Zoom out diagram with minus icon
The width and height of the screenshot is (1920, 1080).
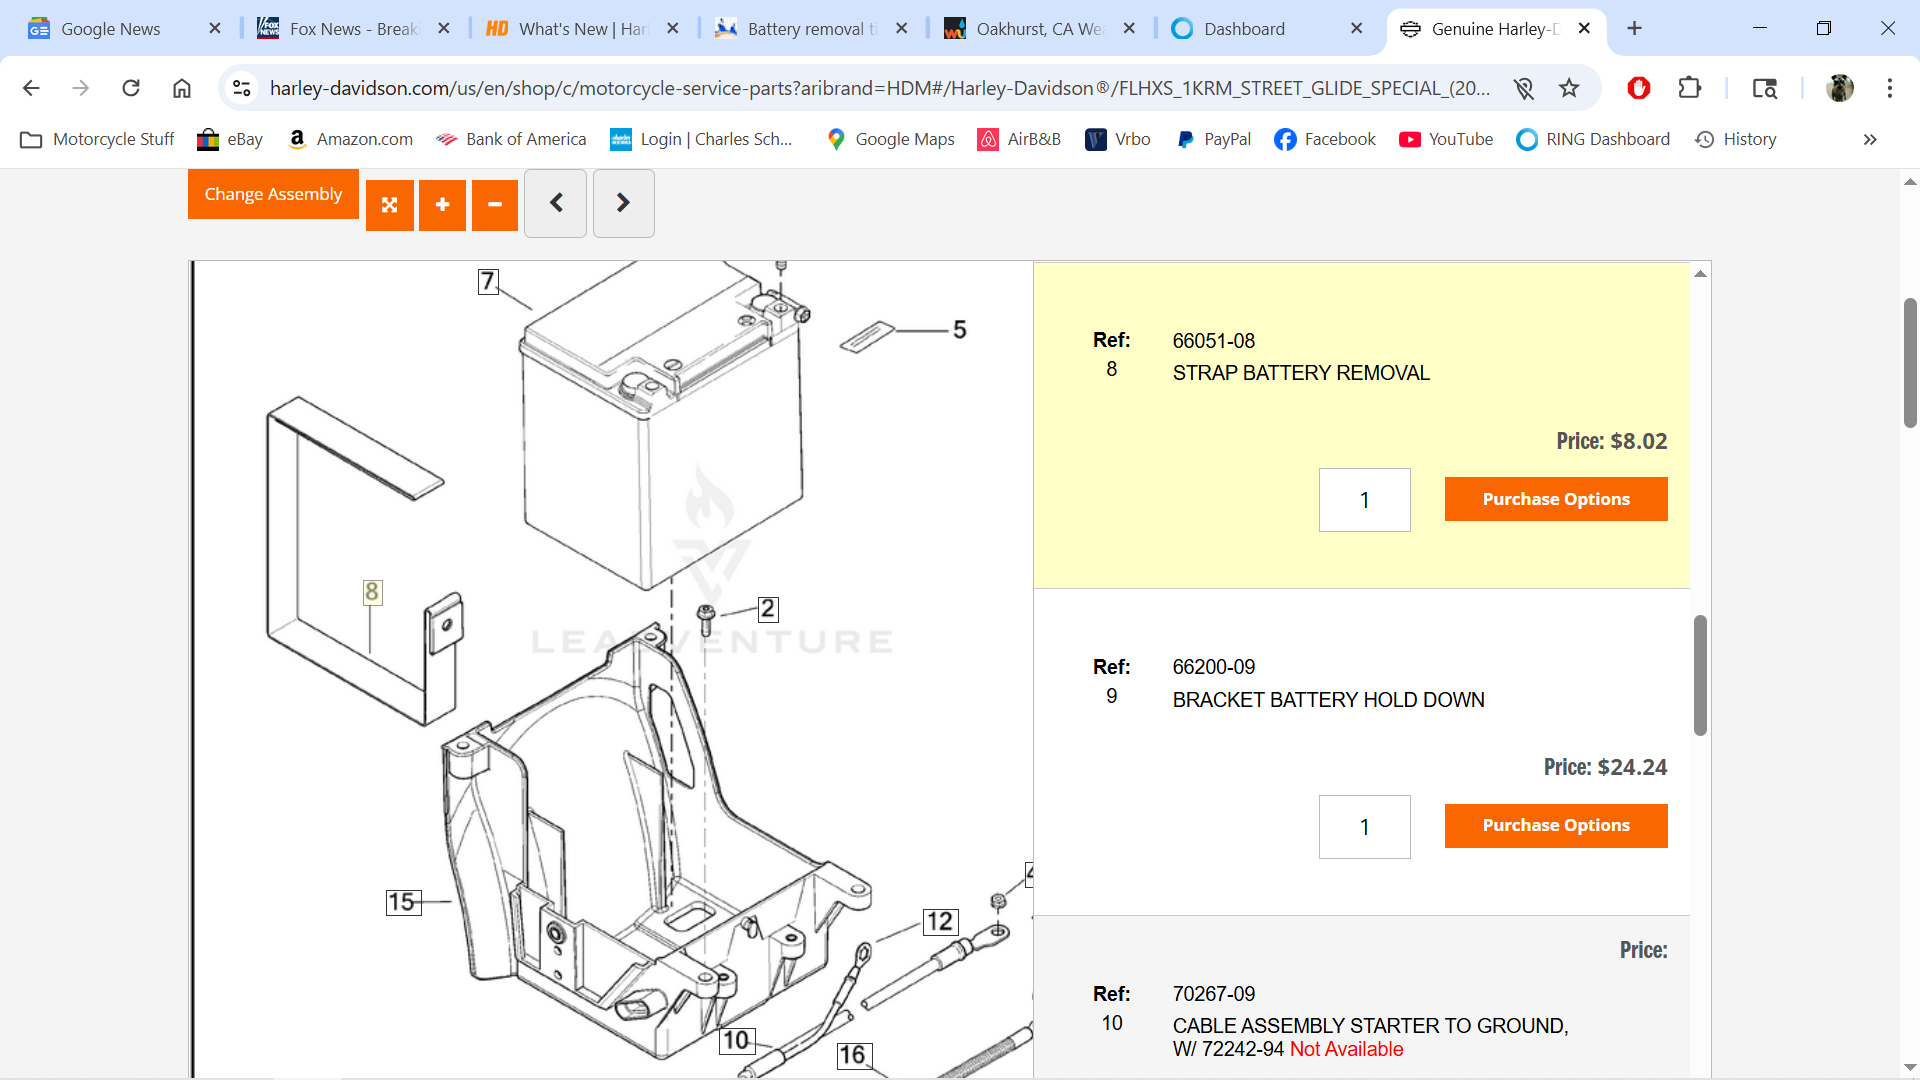point(494,205)
